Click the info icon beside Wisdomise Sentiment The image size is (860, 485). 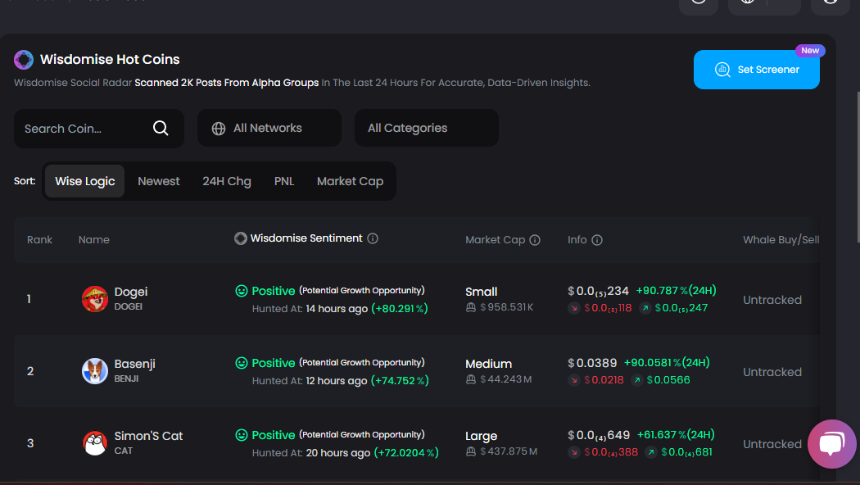tap(373, 238)
